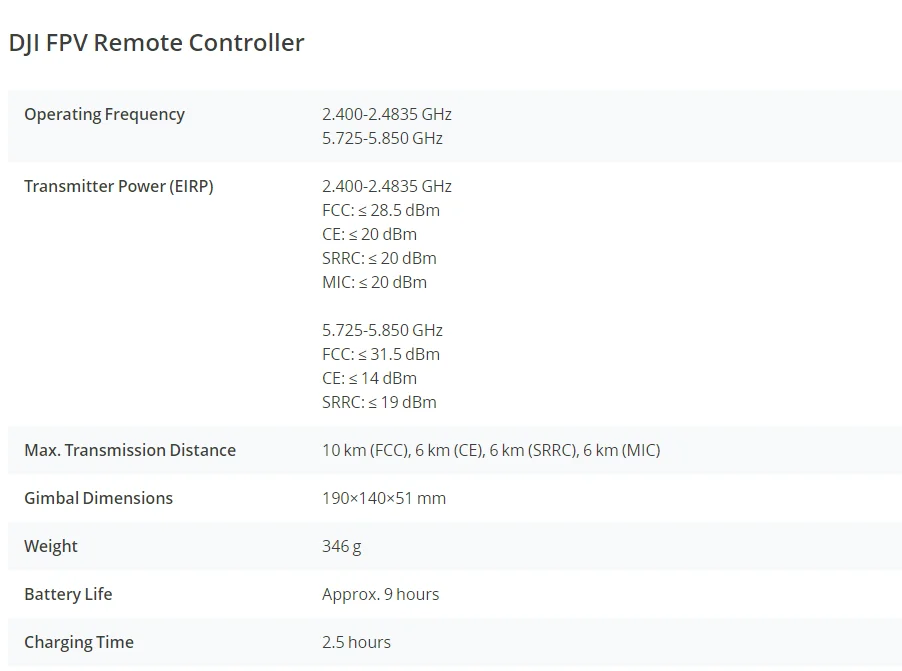Click the DJI FPV Remote Controller heading

[x=156, y=43]
